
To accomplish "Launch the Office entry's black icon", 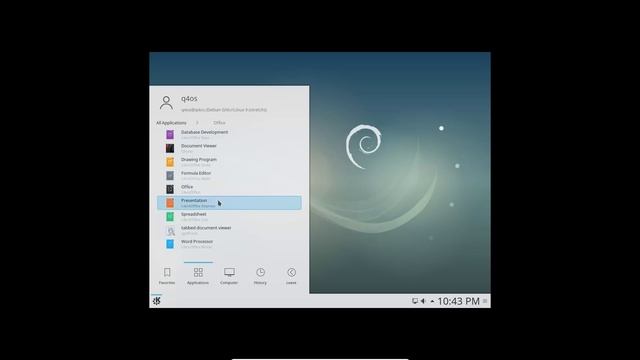I will (170, 189).
